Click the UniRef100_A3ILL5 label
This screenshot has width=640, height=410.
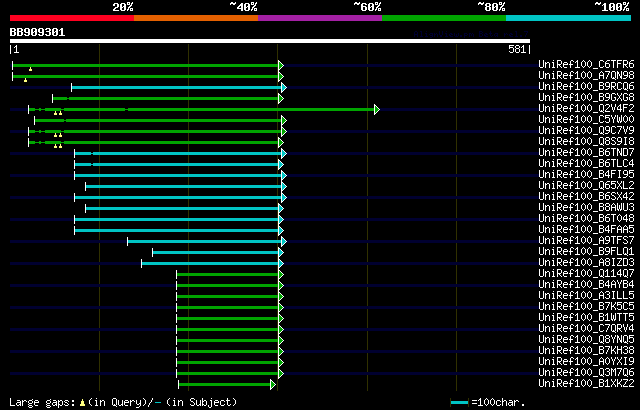tap(587, 296)
